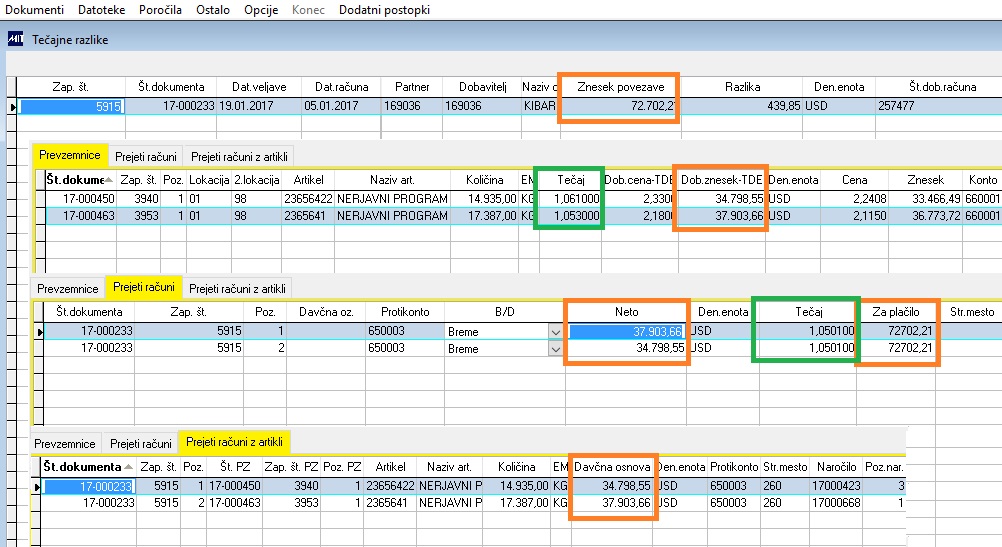This screenshot has width=1002, height=547.
Task: Click the sort arrow on the Št.dokumenta header in Prevzemnice
Action: (x=109, y=180)
